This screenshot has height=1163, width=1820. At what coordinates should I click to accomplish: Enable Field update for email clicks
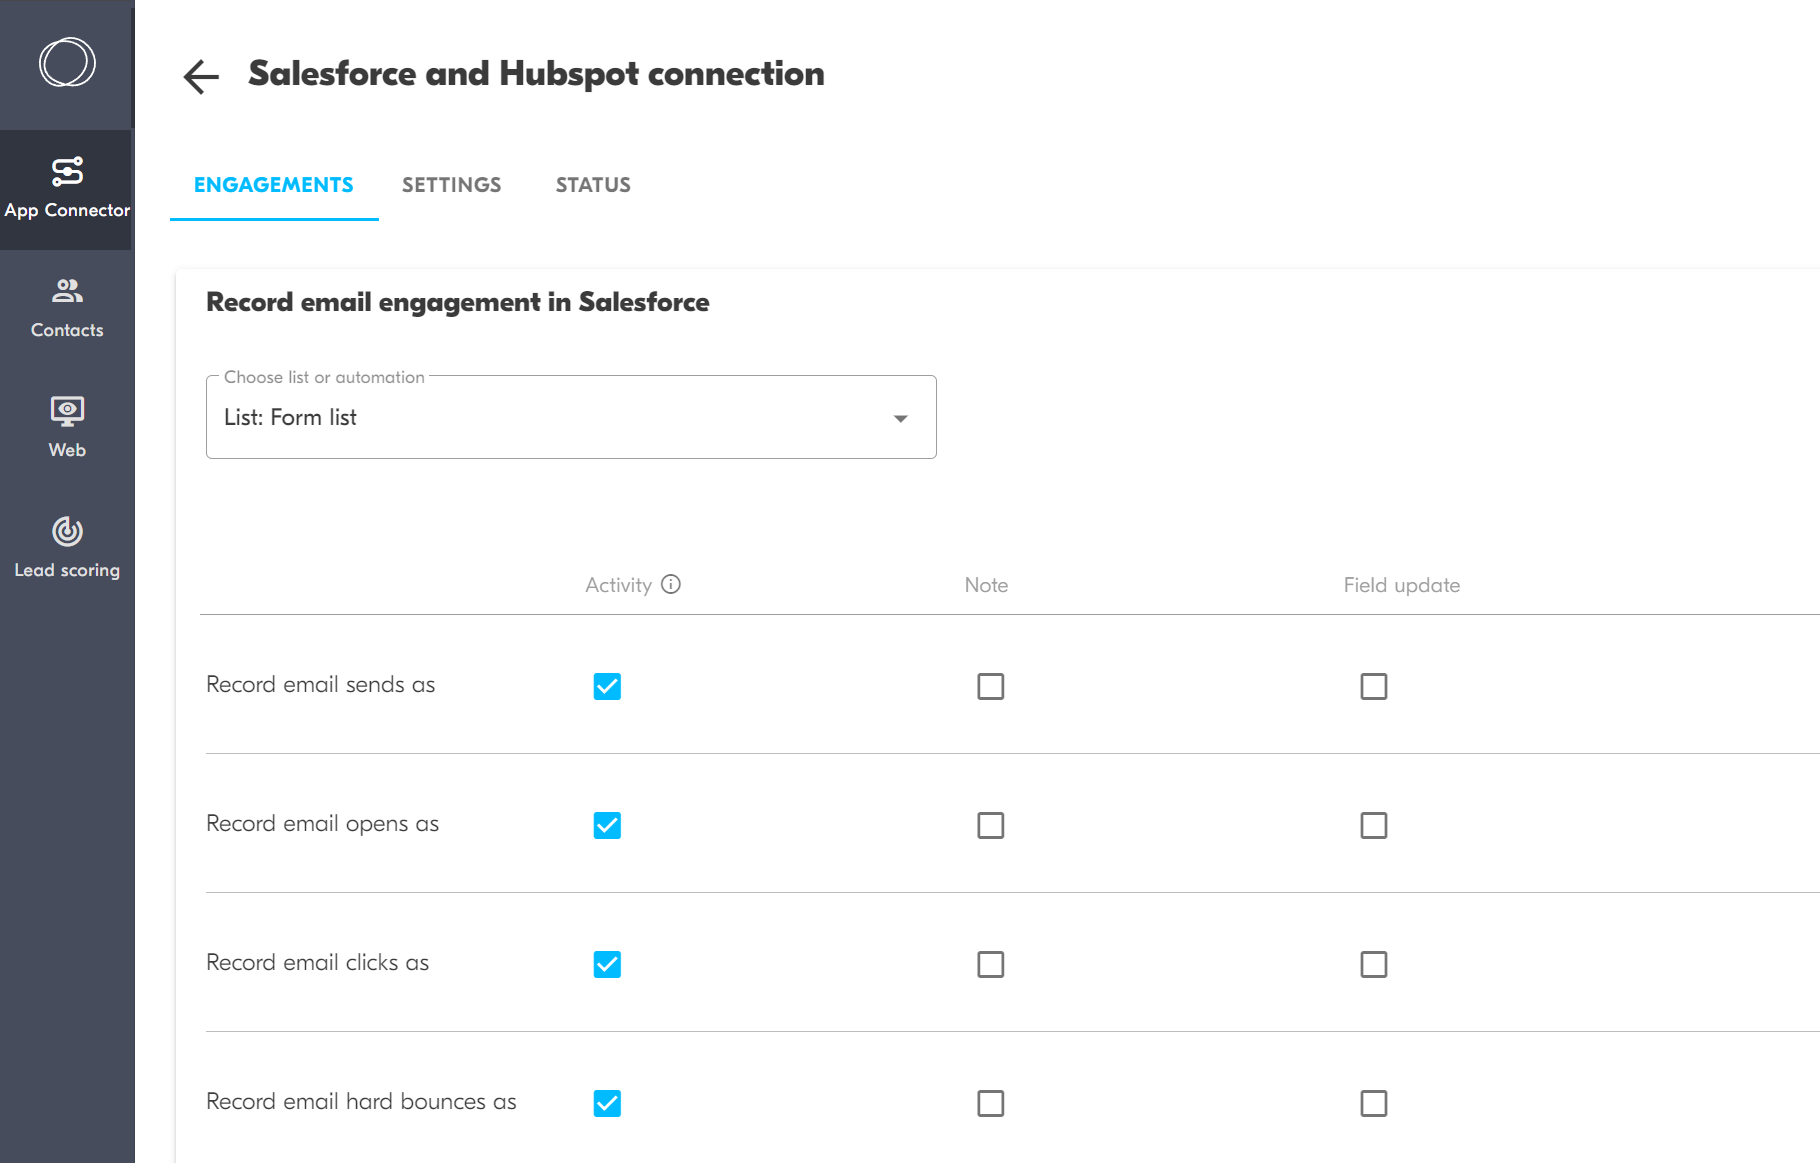click(1373, 964)
